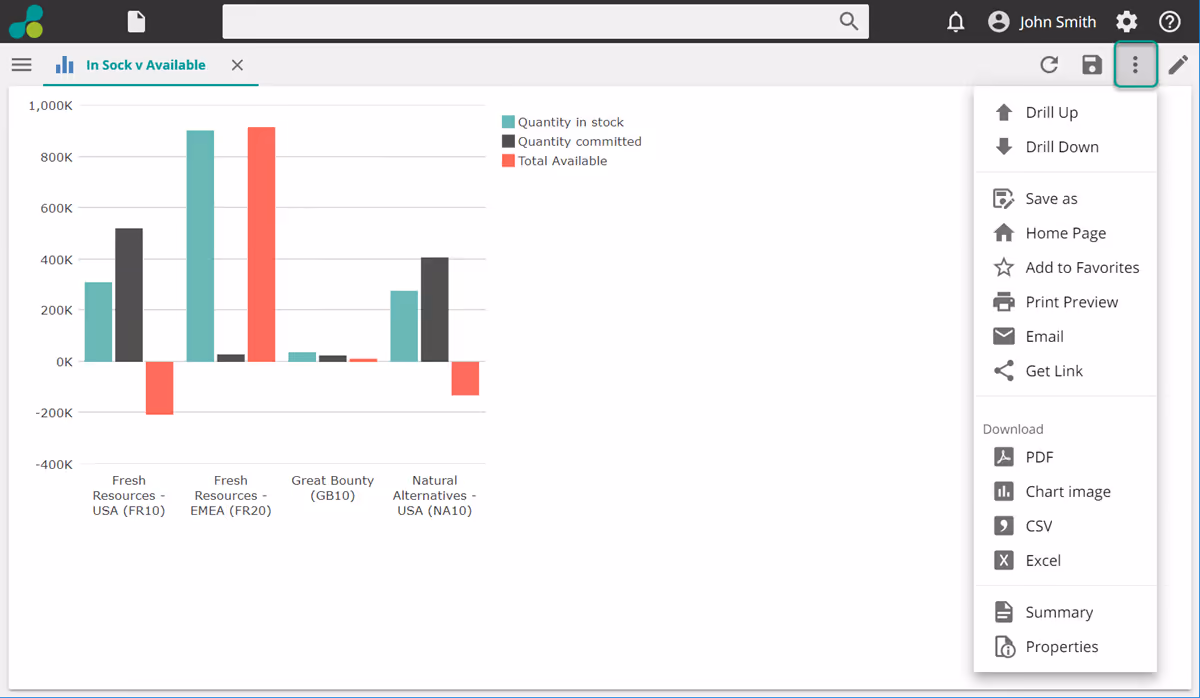Open John Smith user account menu
1200x698 pixels.
tap(1042, 22)
